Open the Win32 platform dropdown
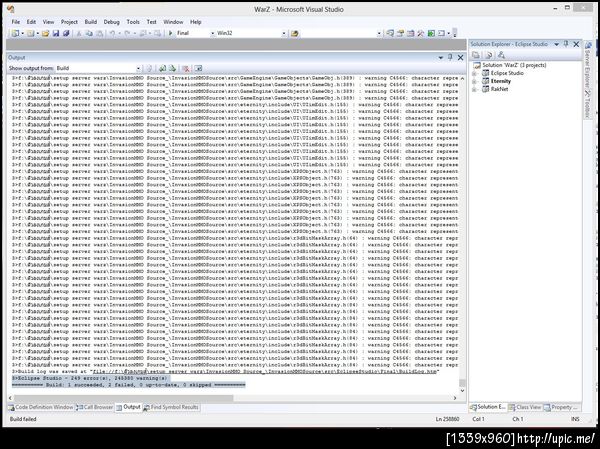This screenshot has width=600, height=449. pyautogui.click(x=284, y=33)
